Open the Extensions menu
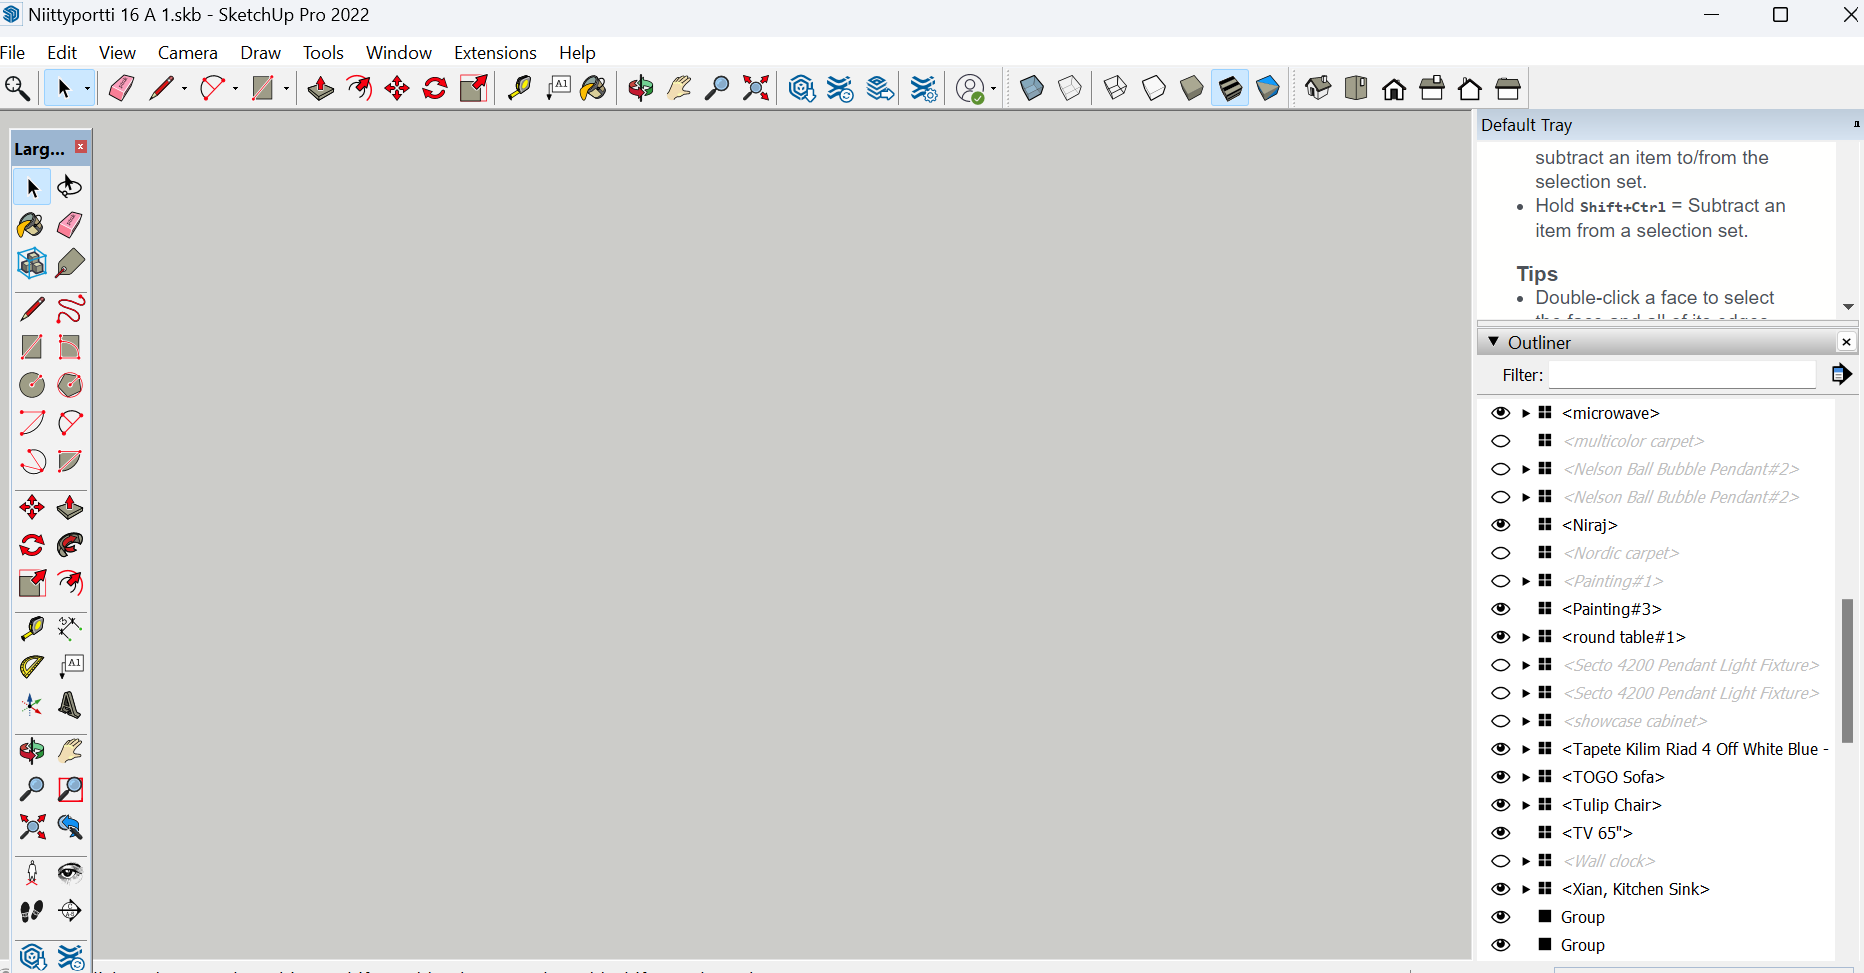The width and height of the screenshot is (1864, 973). pyautogui.click(x=495, y=53)
